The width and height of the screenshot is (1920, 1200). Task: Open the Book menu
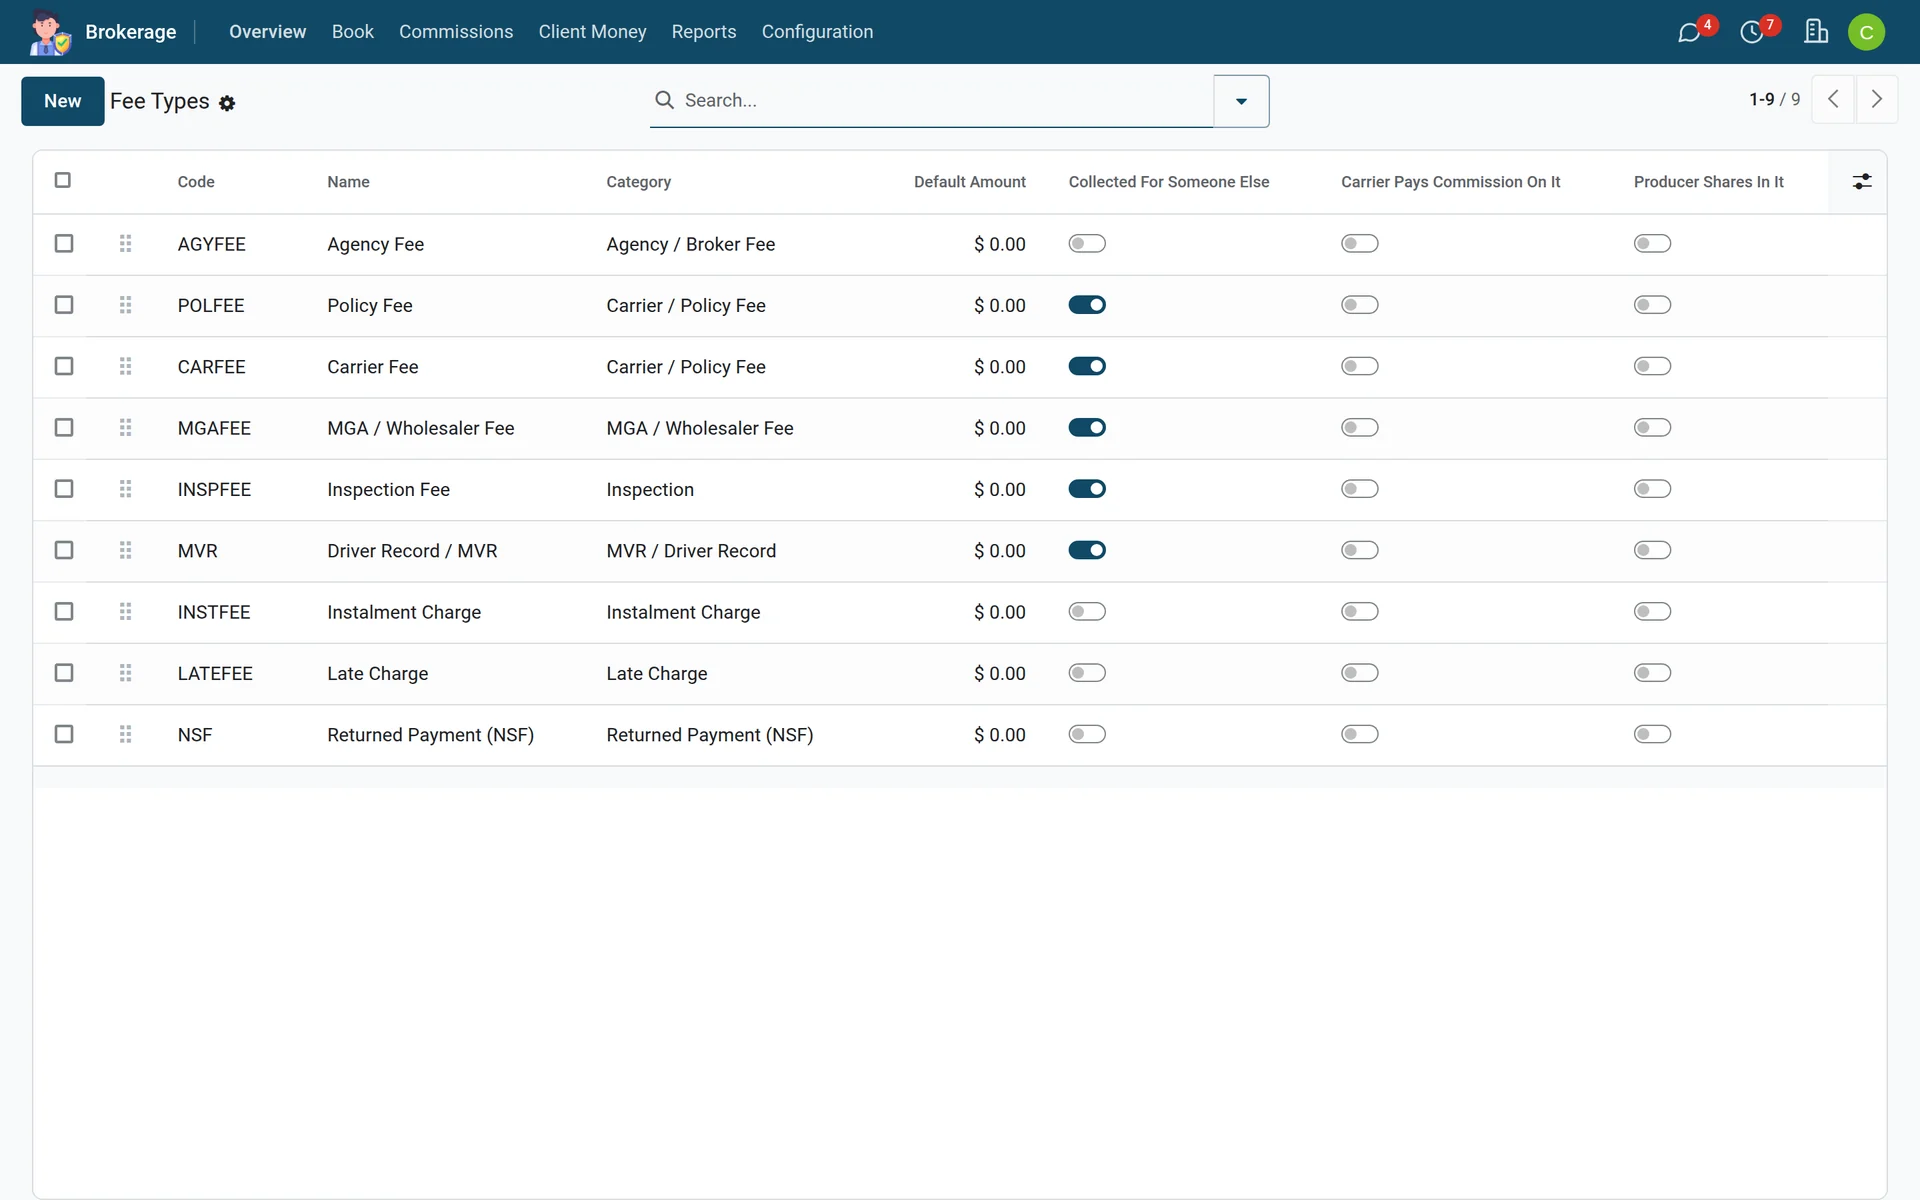tap(353, 32)
